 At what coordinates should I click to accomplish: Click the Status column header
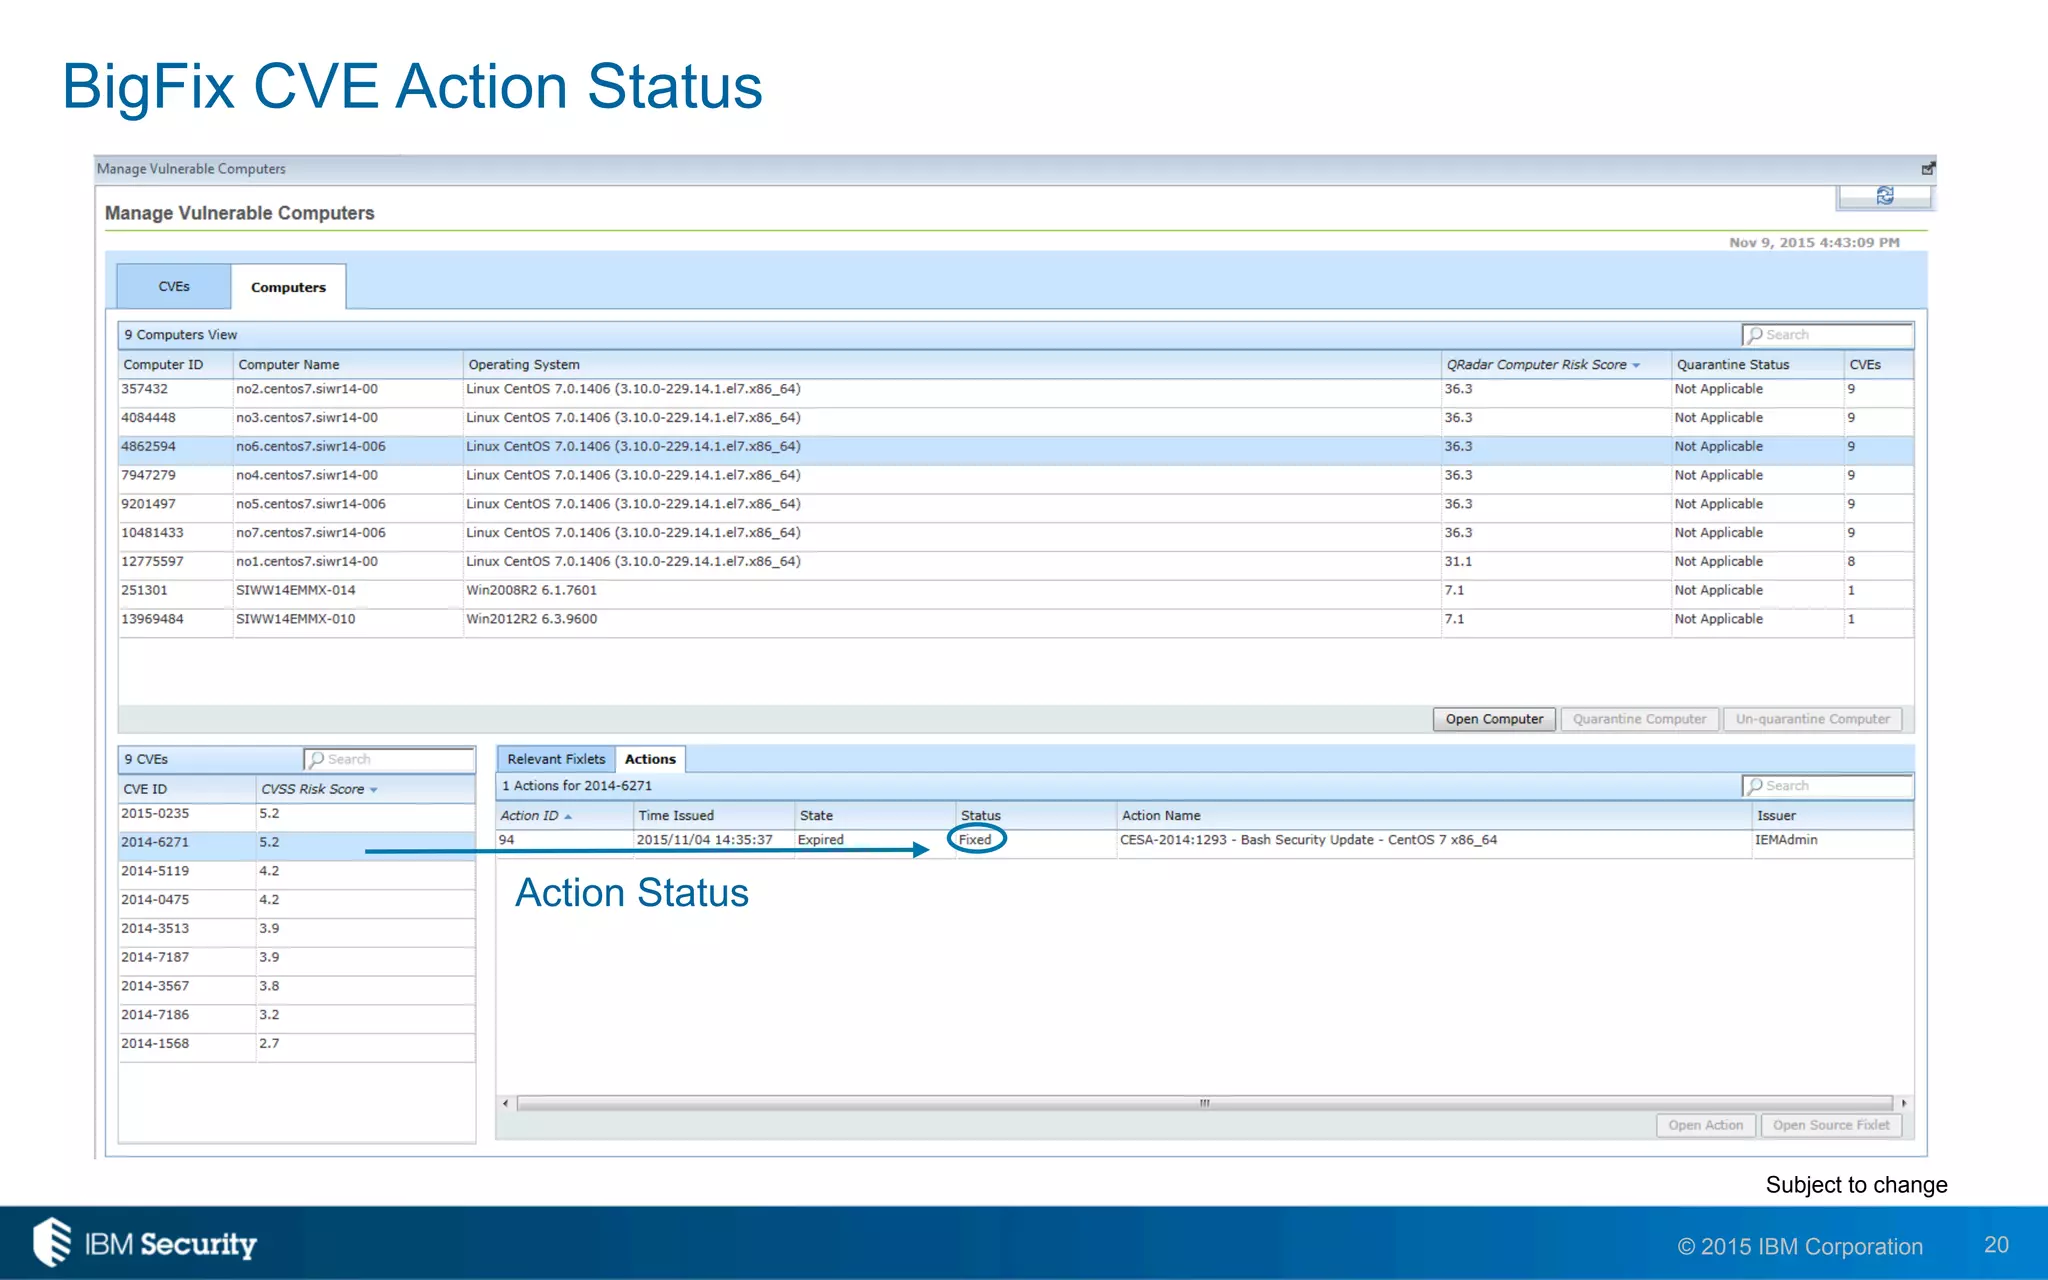(1036, 816)
